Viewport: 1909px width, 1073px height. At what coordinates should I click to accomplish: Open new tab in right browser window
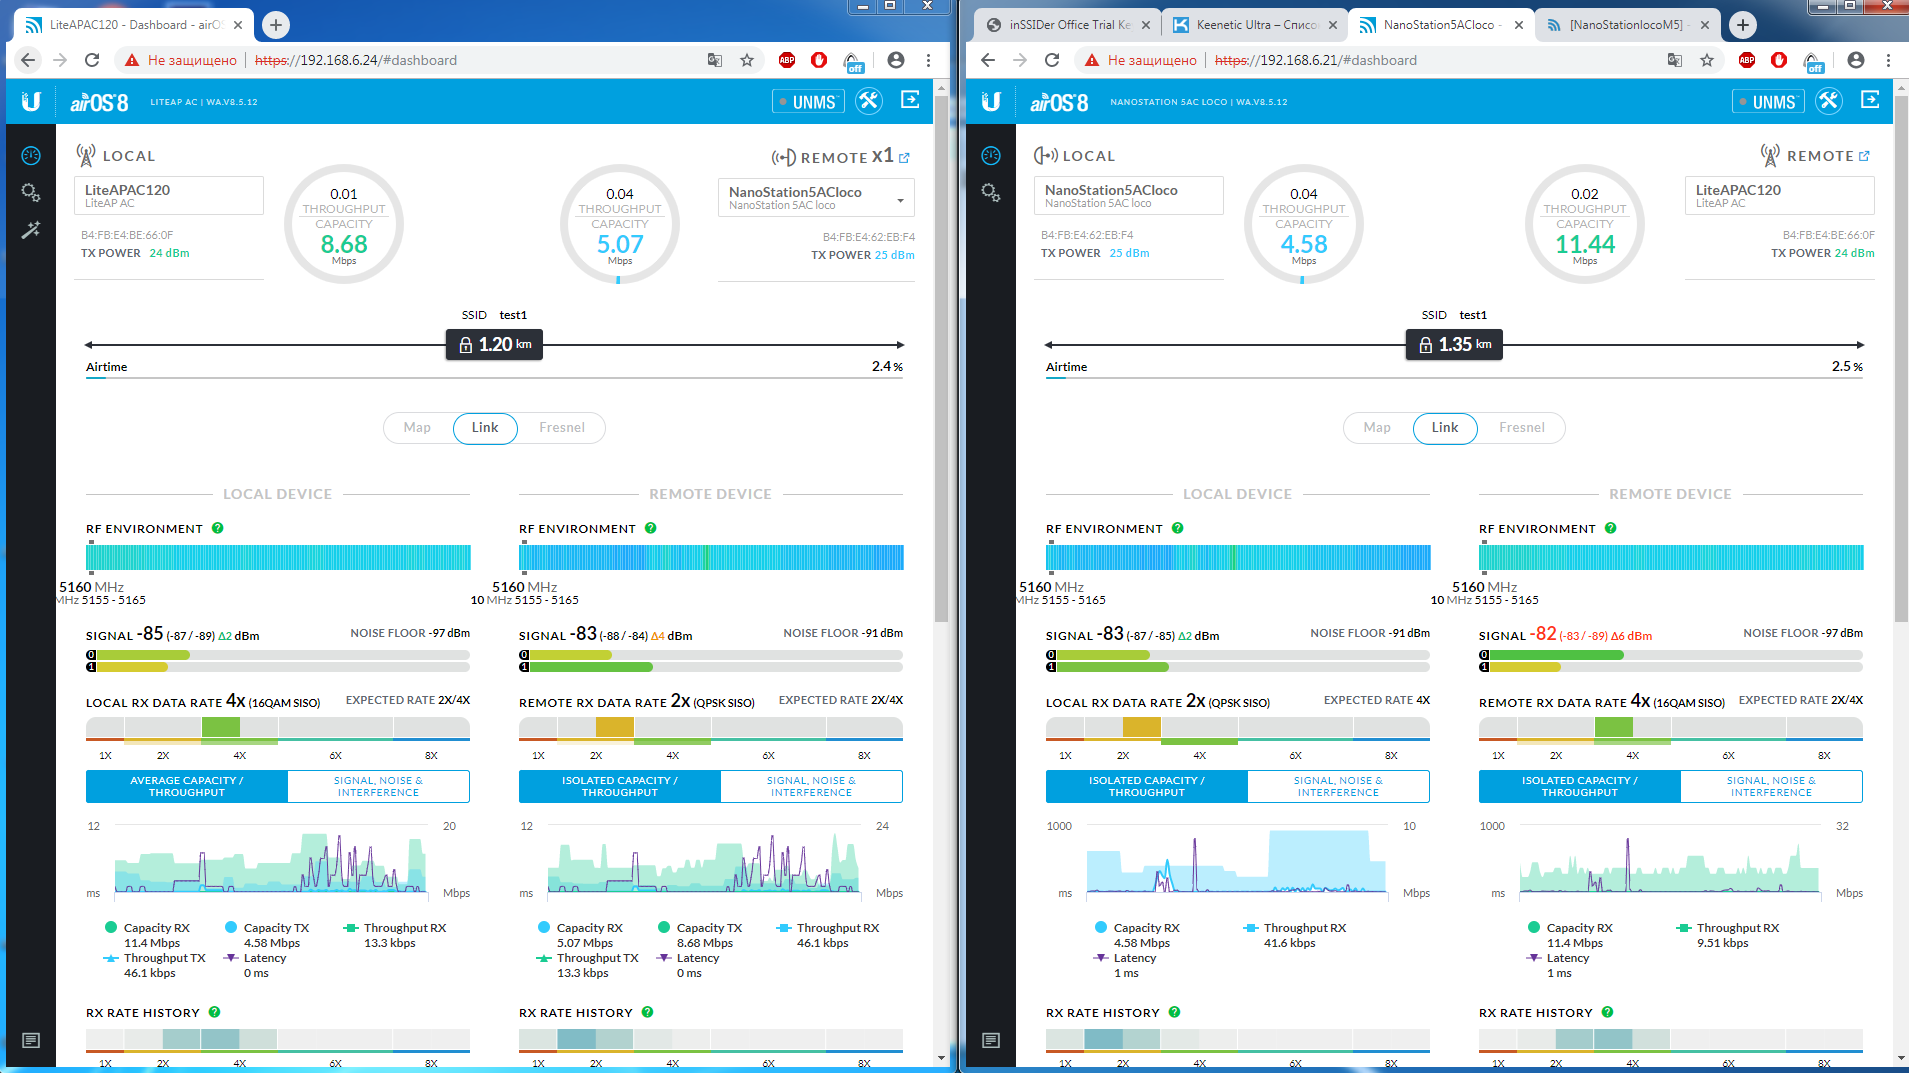click(x=1743, y=24)
